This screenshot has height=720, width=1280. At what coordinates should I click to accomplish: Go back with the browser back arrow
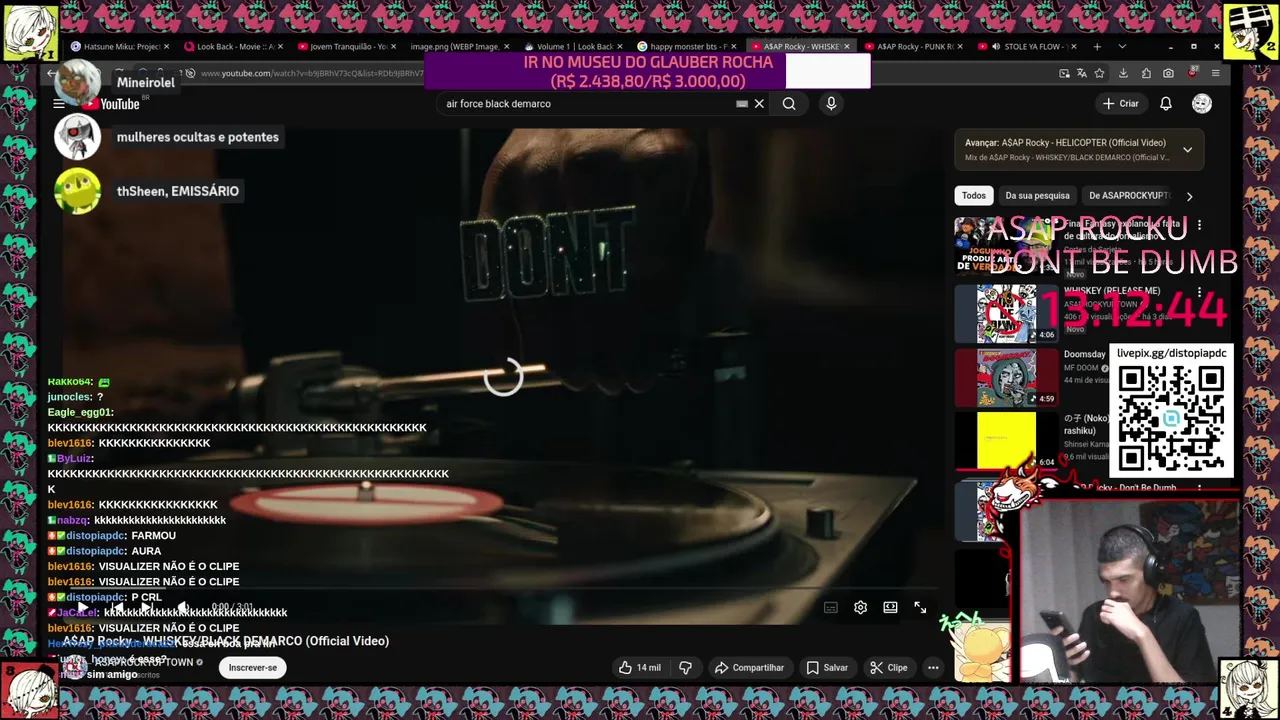coord(52,73)
